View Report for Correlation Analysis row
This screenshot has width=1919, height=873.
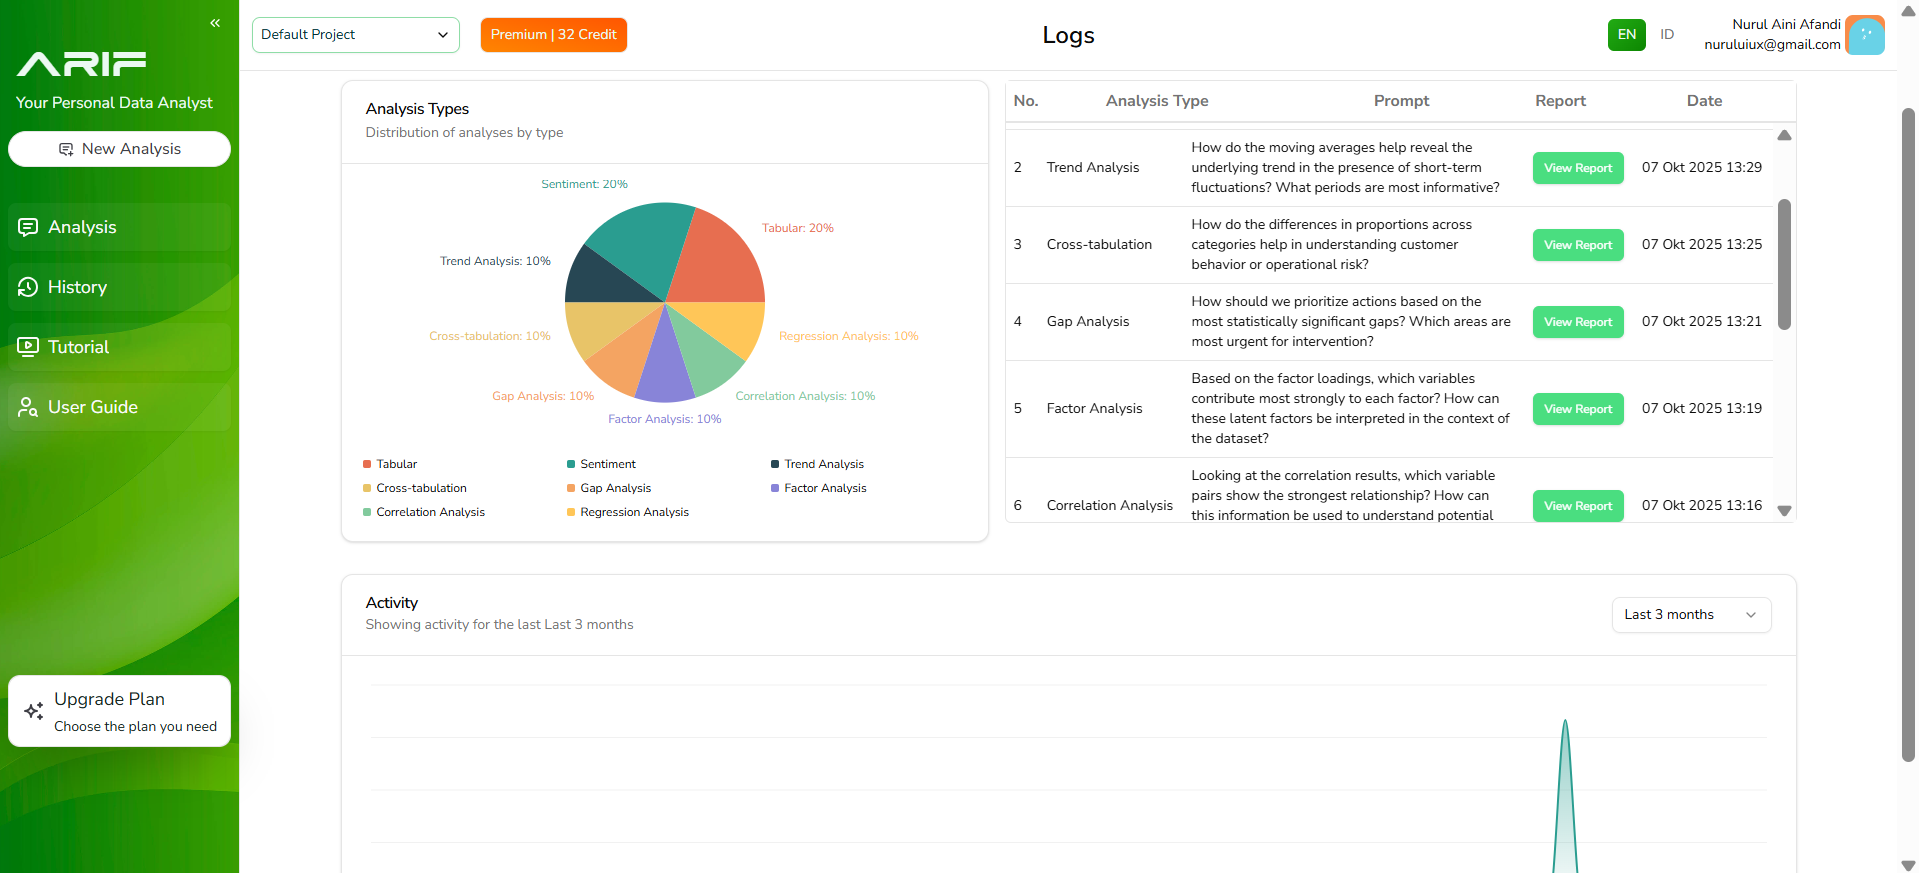pyautogui.click(x=1578, y=506)
